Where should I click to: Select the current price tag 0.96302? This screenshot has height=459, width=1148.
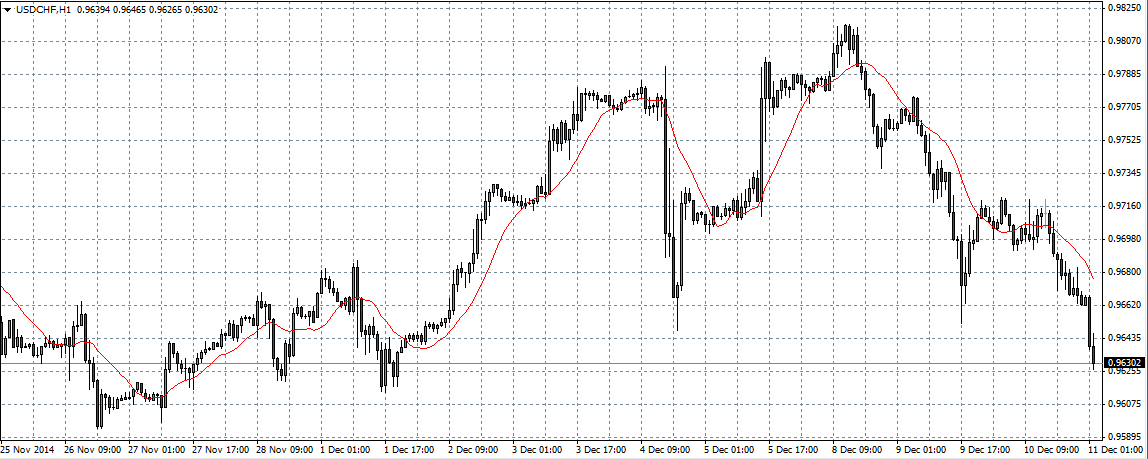[1125, 363]
